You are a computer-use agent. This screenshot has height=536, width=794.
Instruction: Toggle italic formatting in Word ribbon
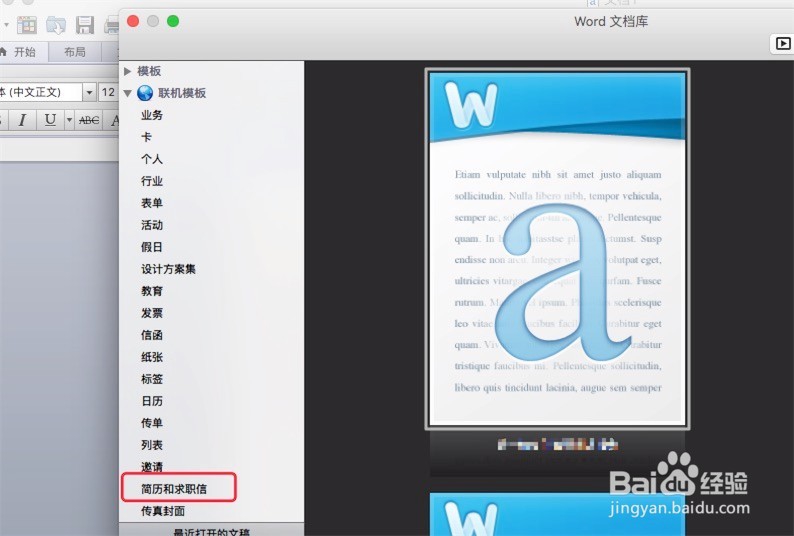(22, 120)
